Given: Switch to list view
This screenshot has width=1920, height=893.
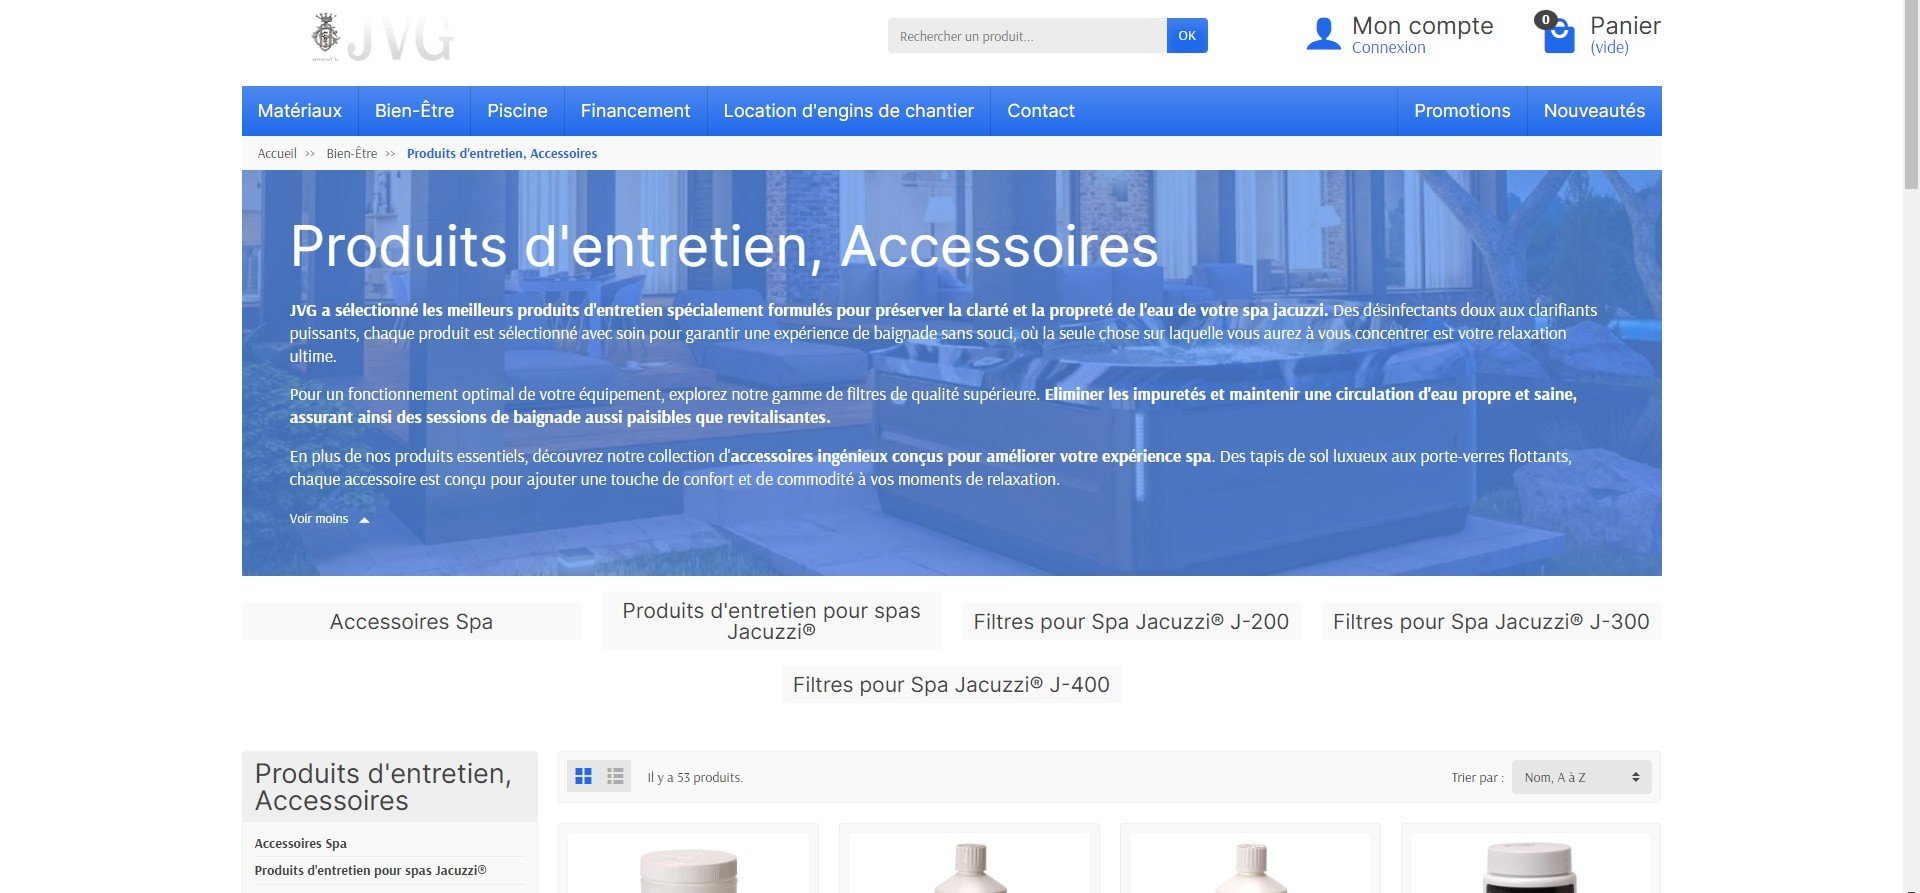Looking at the screenshot, I should click(615, 777).
